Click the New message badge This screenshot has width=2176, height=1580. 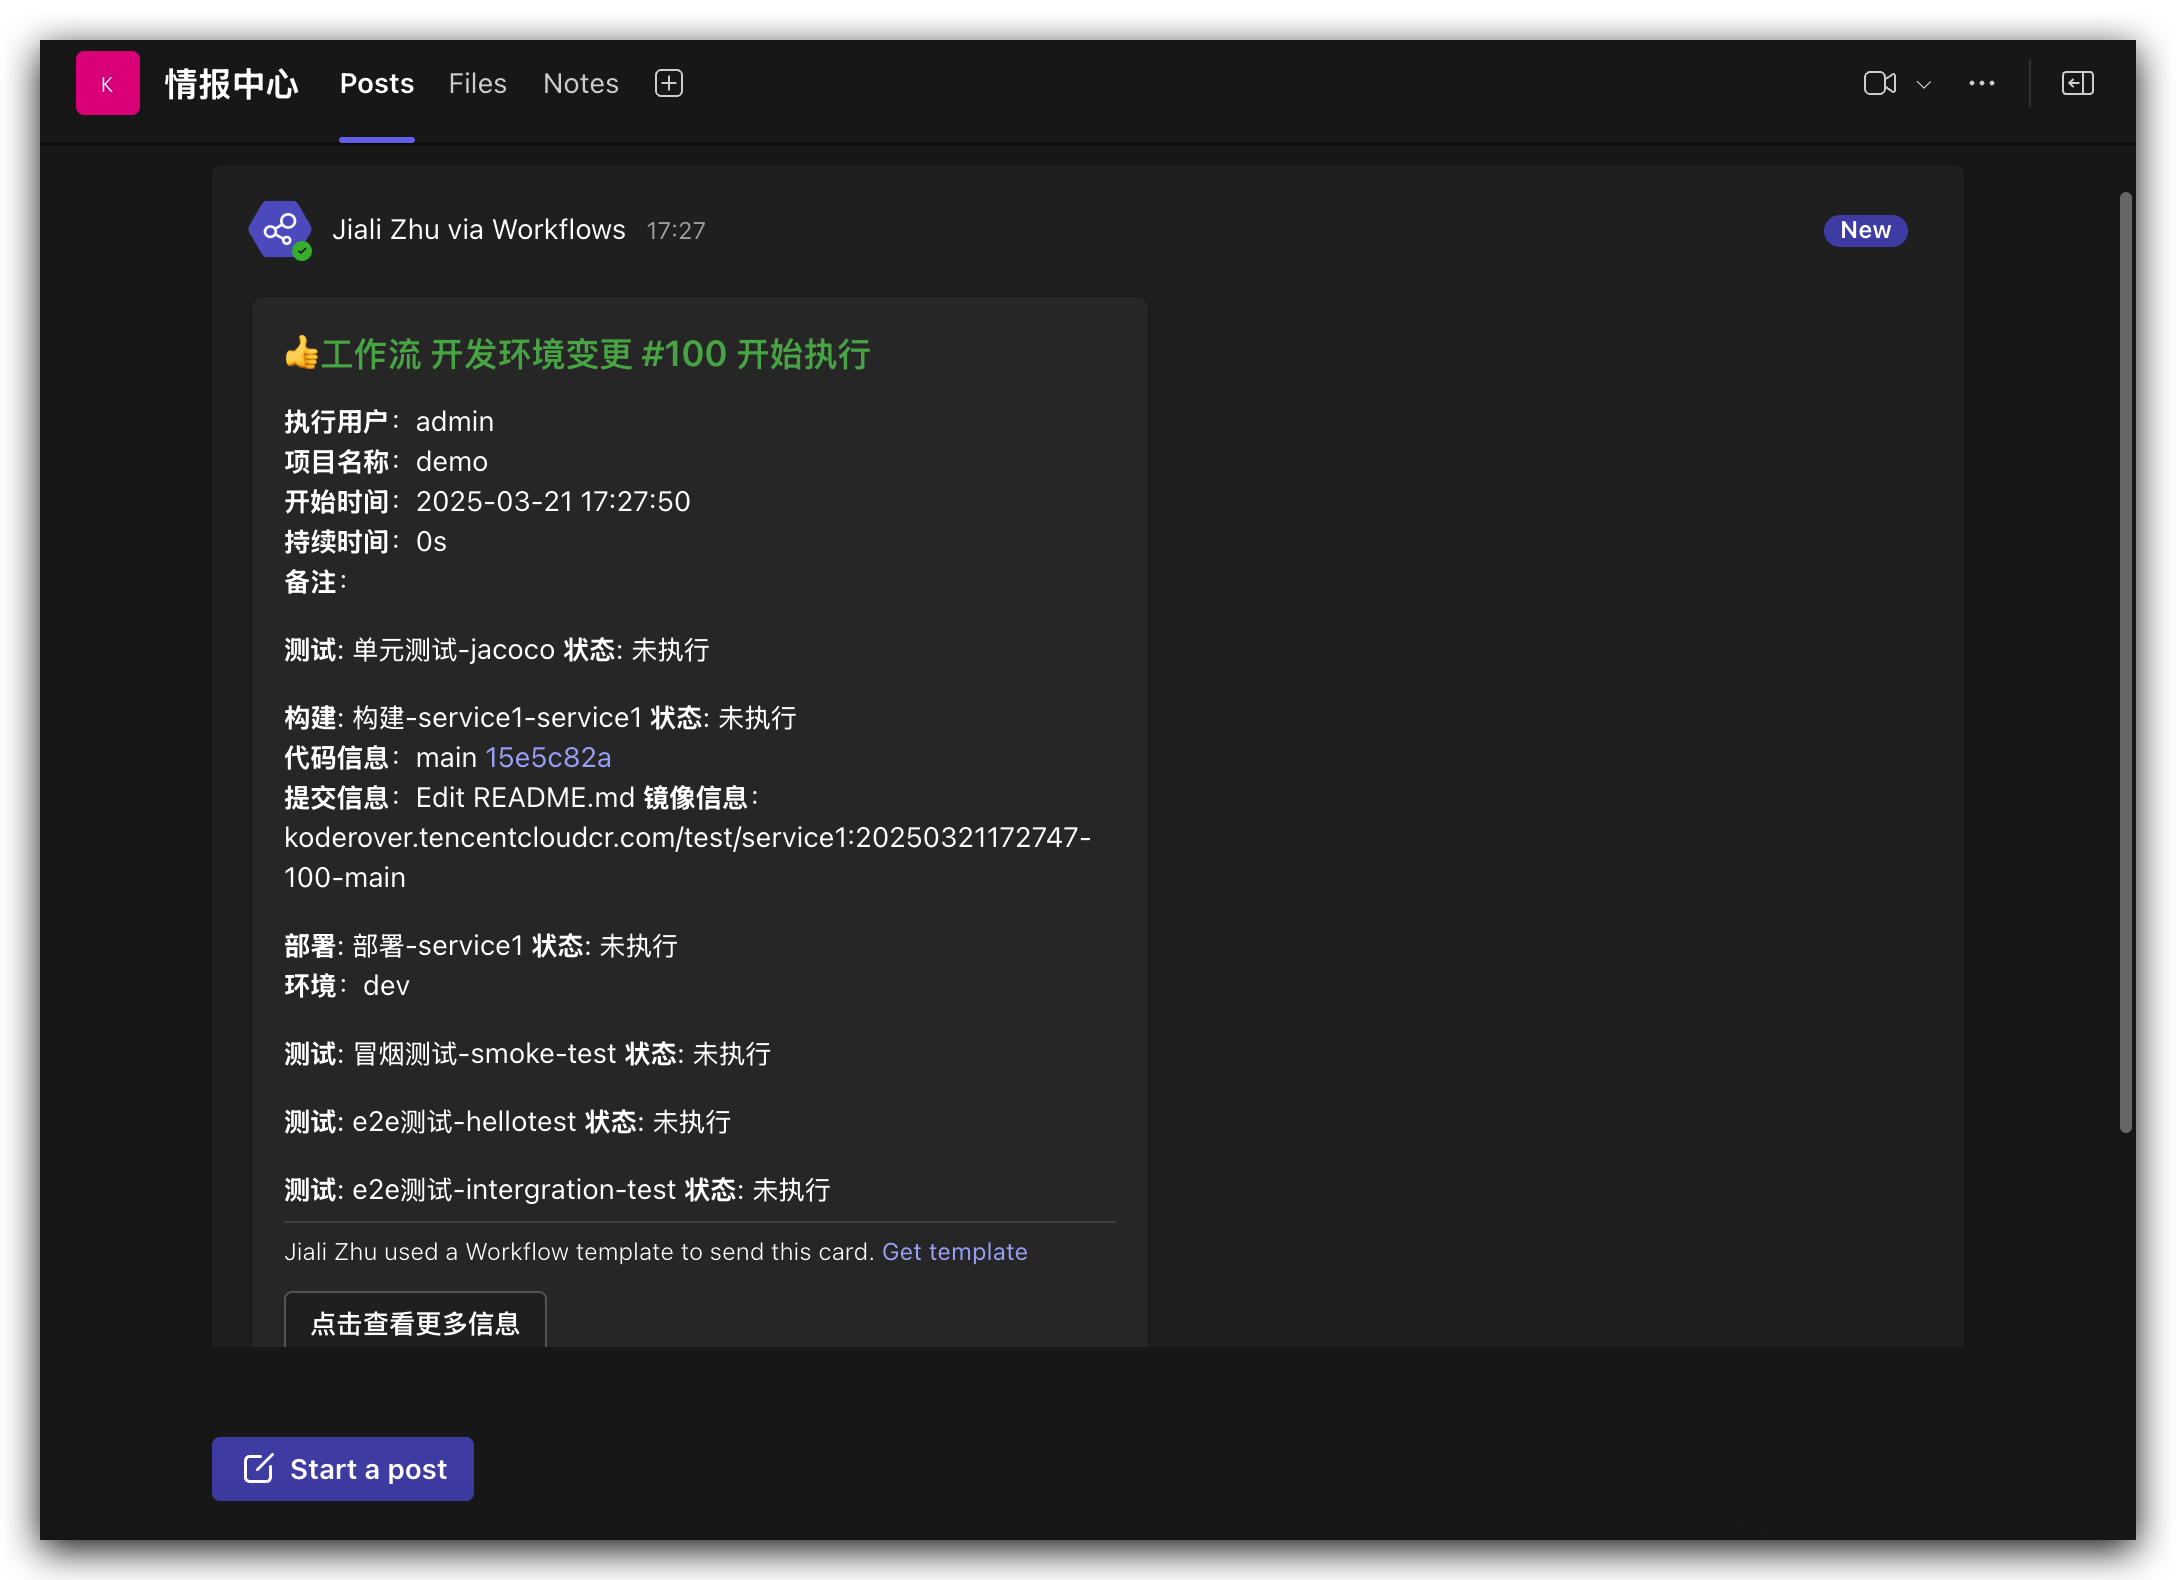[1864, 230]
